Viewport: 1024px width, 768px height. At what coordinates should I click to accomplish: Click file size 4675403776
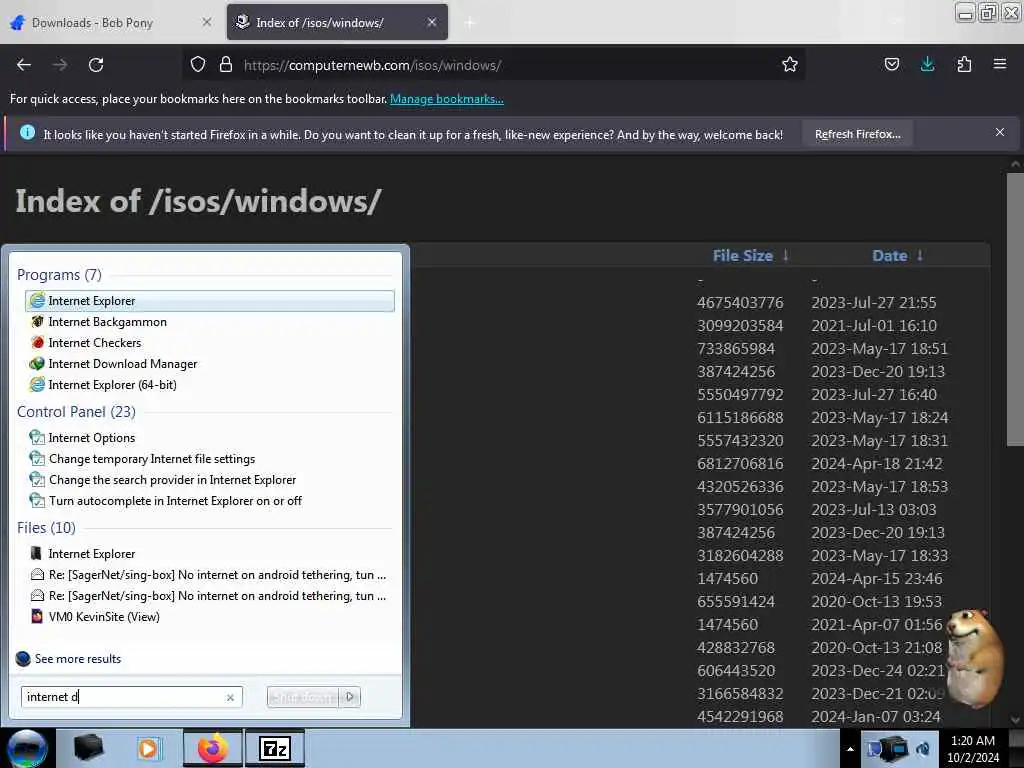[740, 303]
